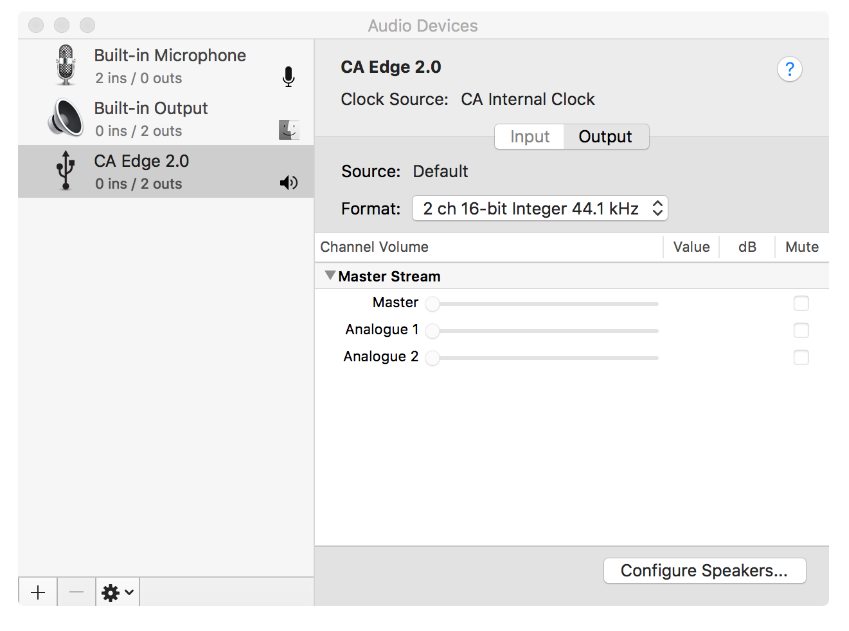Click the Source Default value
This screenshot has width=849, height=631.
tap(440, 171)
